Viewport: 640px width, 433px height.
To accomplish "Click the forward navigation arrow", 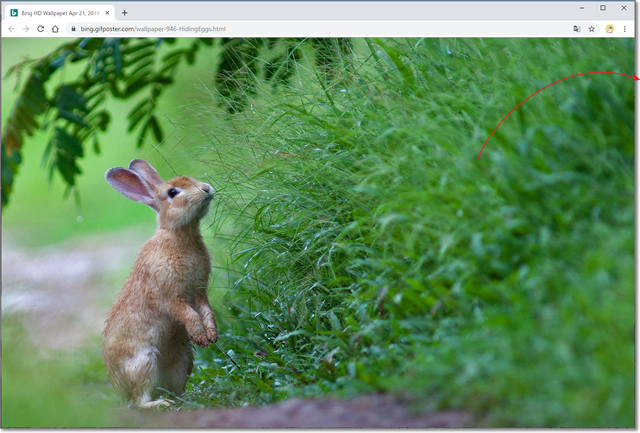I will pyautogui.click(x=25, y=29).
